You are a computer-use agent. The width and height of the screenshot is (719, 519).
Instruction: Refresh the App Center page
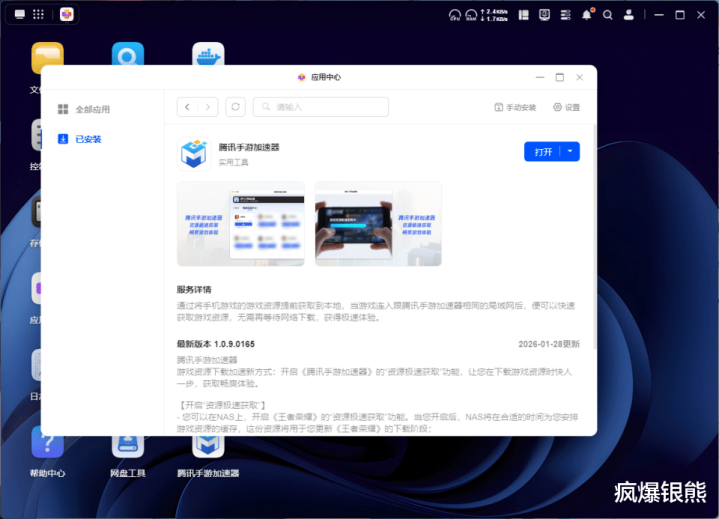[x=235, y=107]
